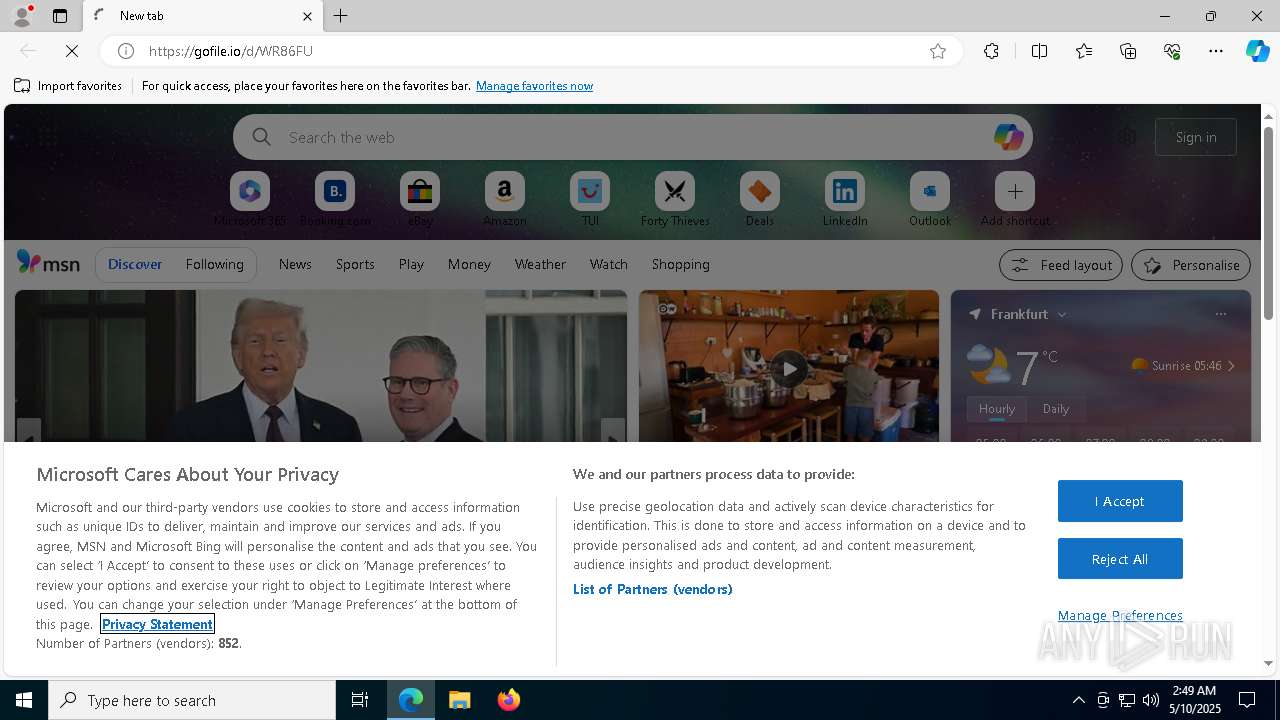
Task: Open a new tab with plus button
Action: click(341, 16)
